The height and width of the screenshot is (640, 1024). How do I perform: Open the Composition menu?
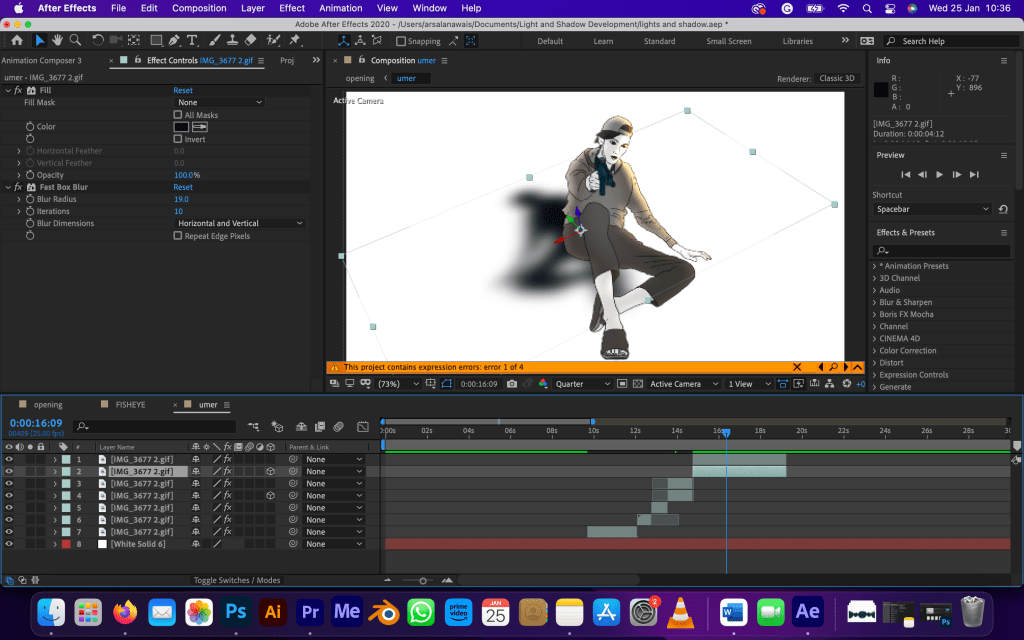[199, 8]
